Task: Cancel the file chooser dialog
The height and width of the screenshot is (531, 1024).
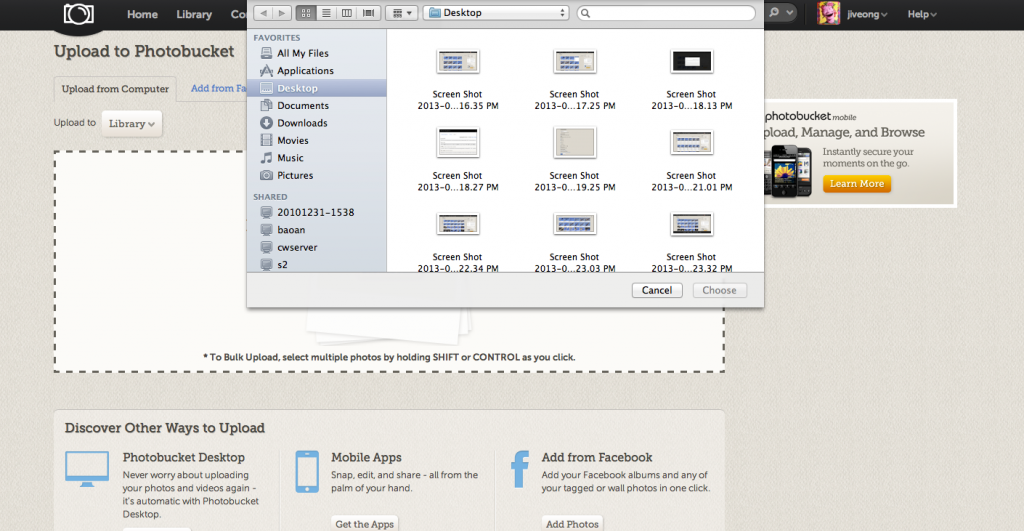Action: [657, 291]
